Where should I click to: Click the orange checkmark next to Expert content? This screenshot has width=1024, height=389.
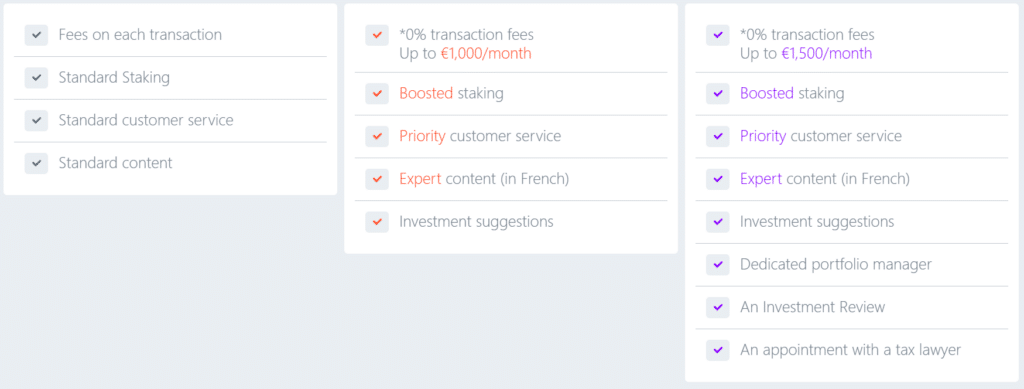pos(377,179)
